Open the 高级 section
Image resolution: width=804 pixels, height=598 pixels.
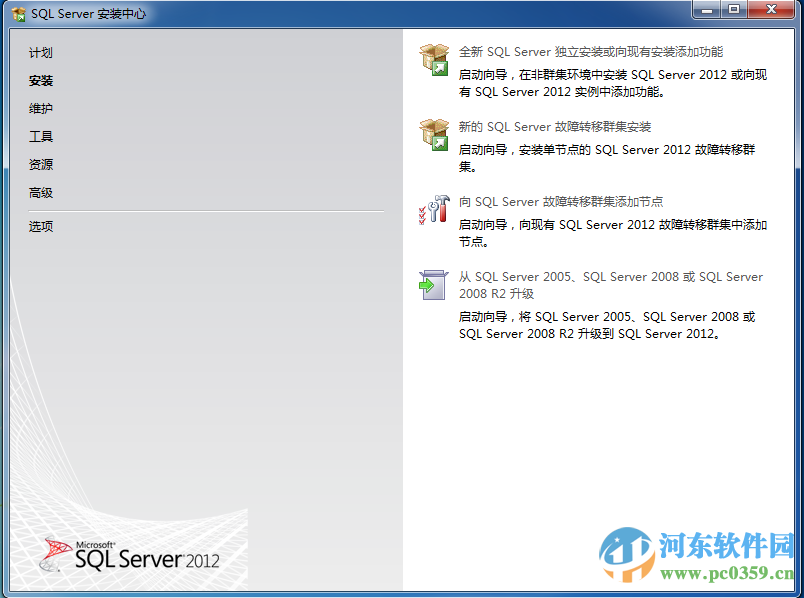(x=40, y=193)
